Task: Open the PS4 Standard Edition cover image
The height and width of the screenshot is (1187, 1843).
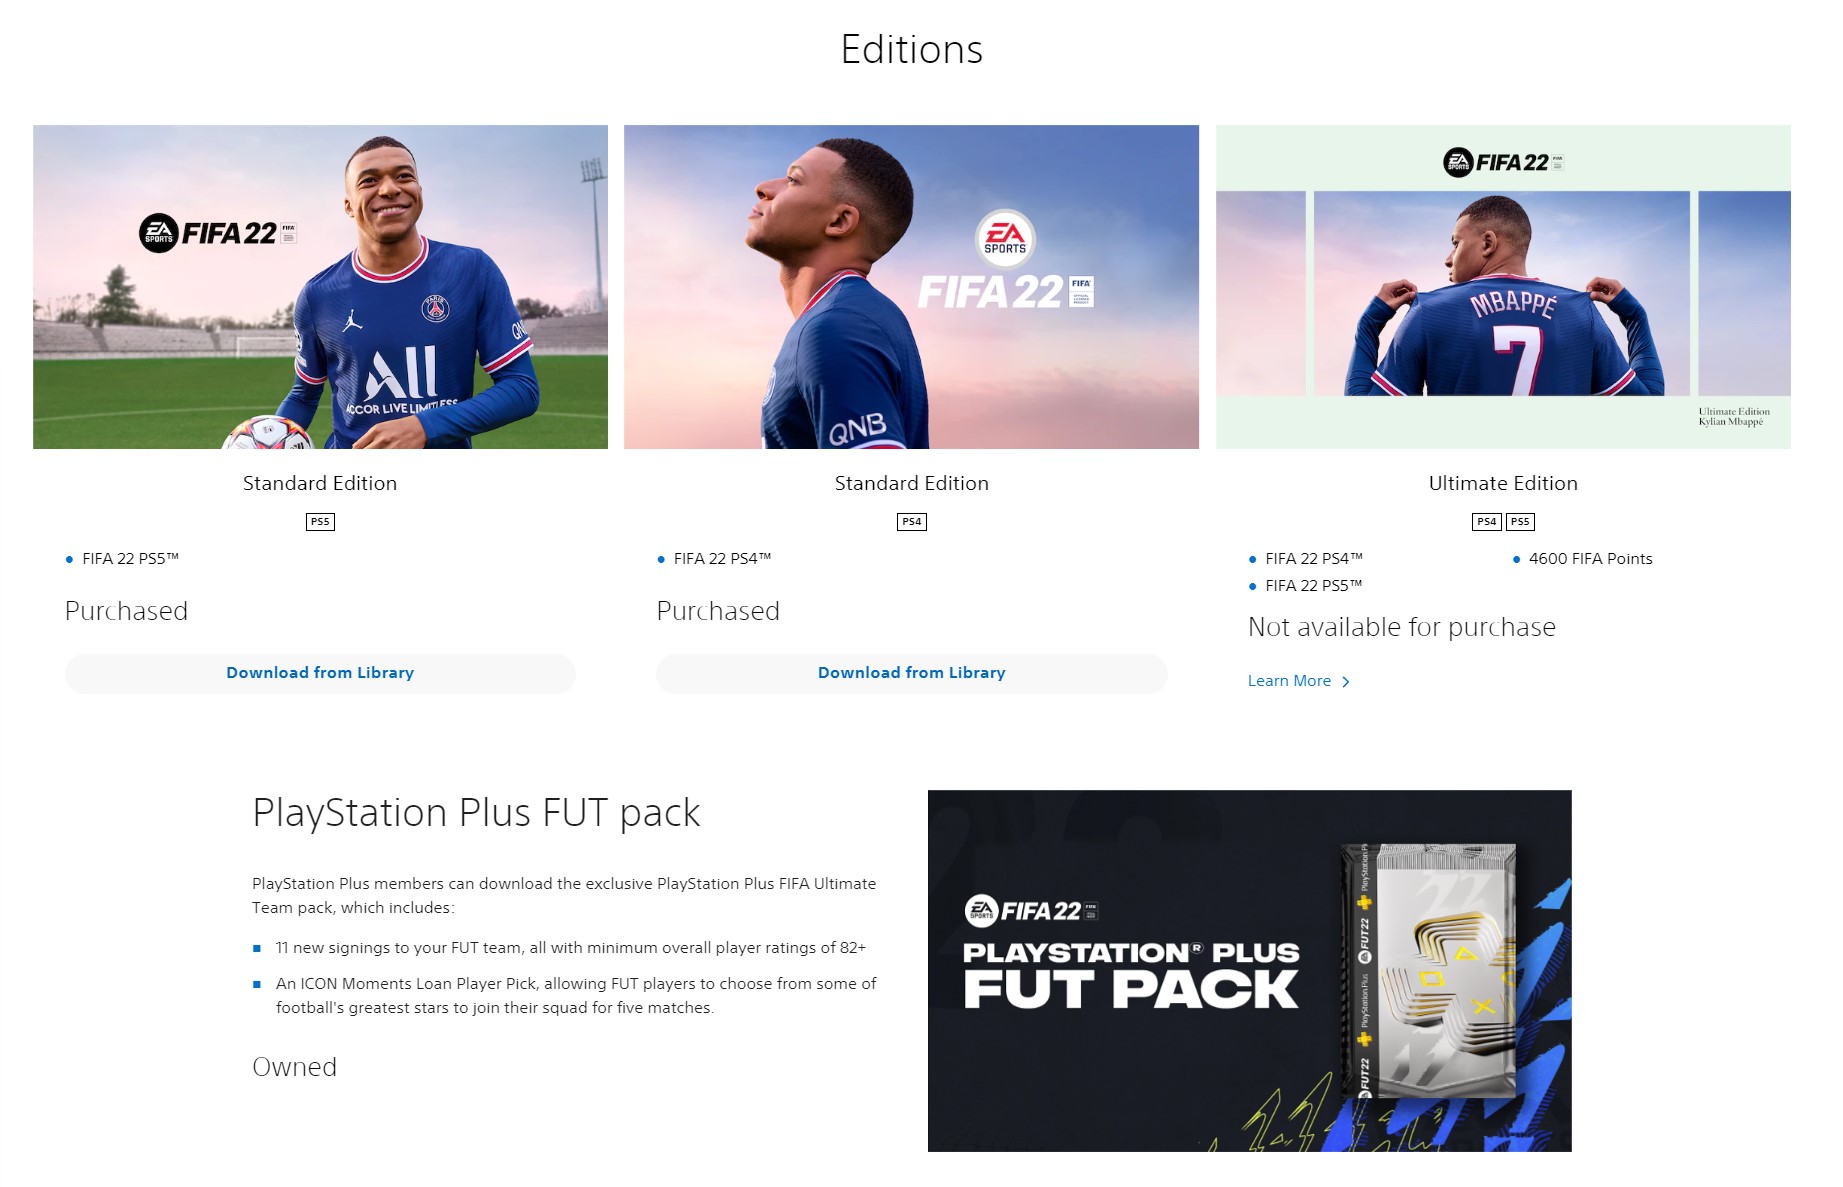Action: 911,287
